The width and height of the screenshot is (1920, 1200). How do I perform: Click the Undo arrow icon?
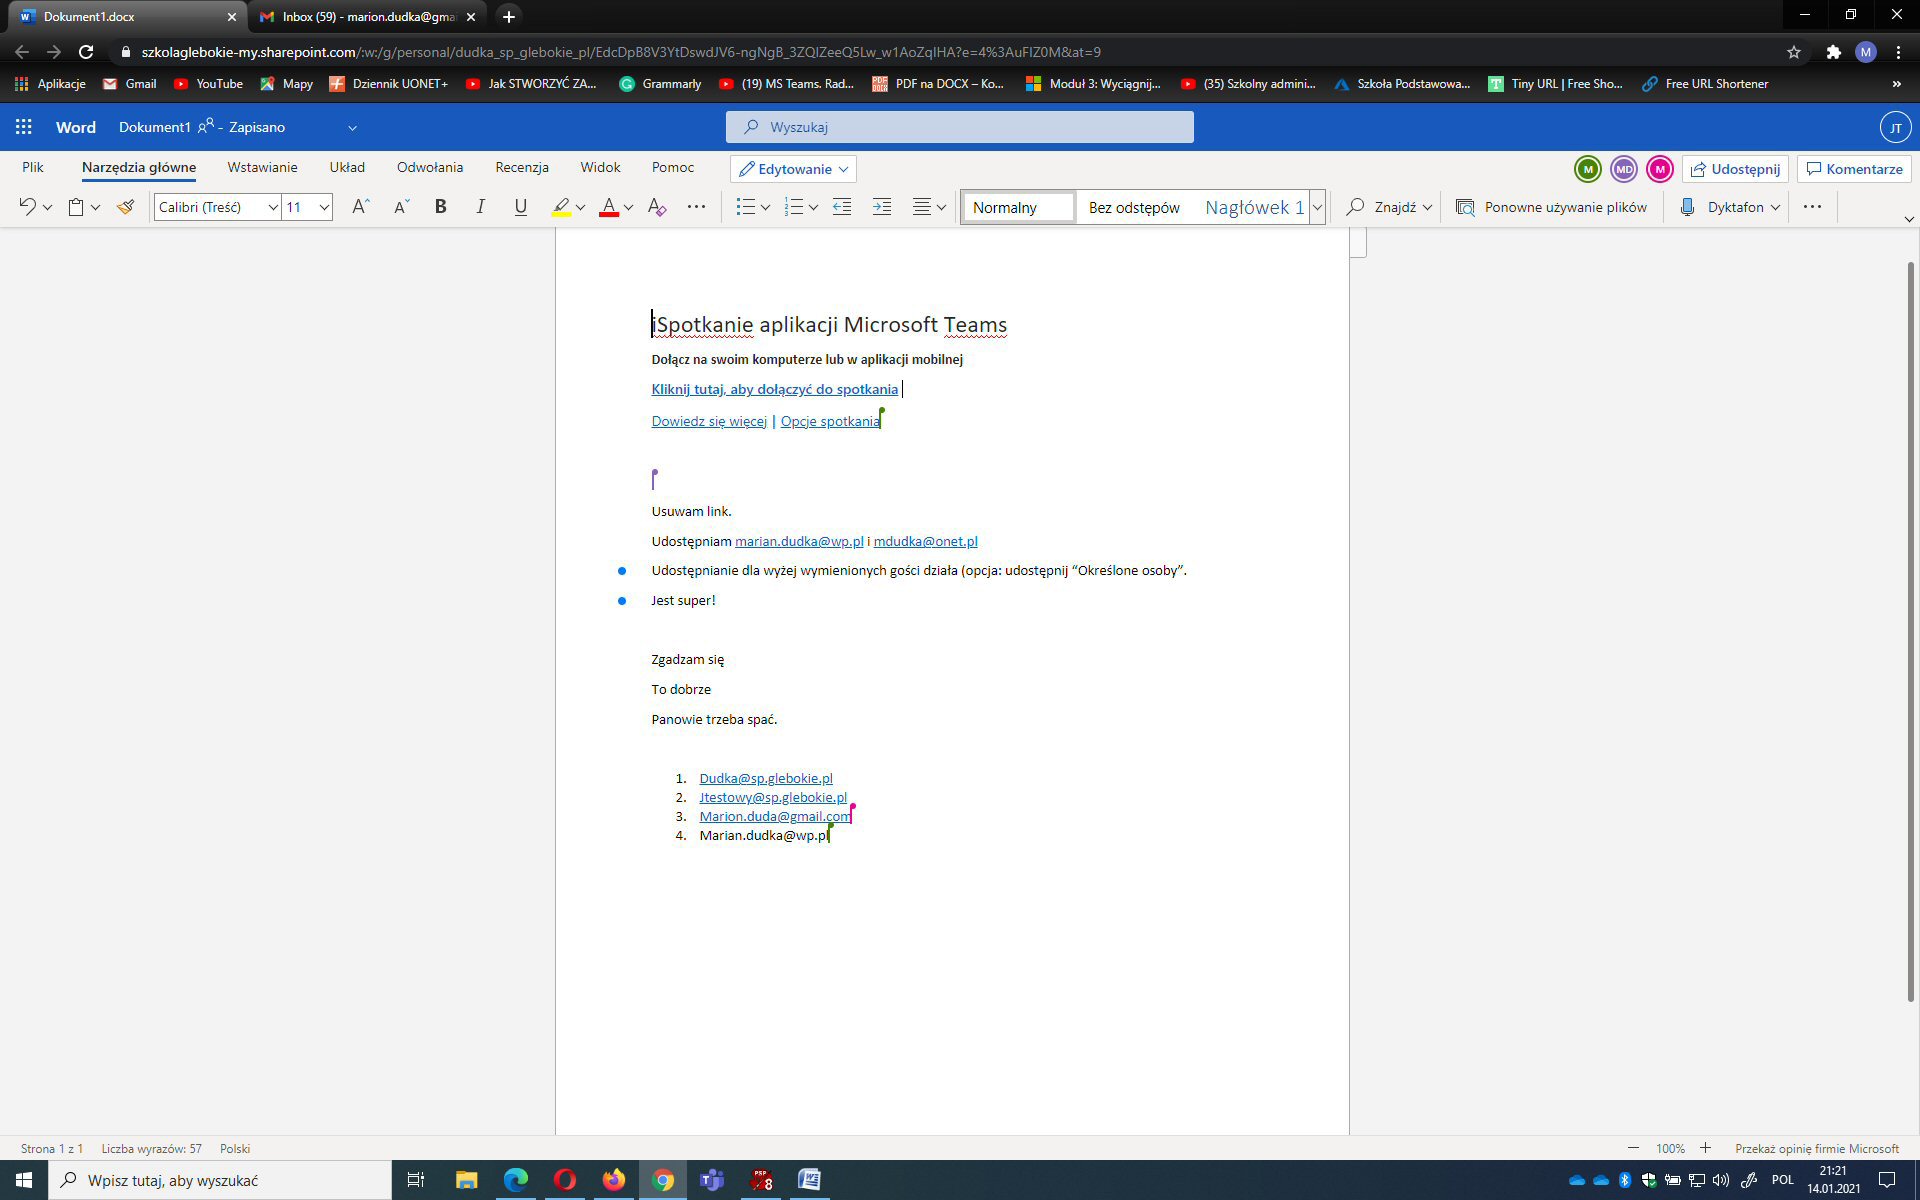pyautogui.click(x=27, y=207)
